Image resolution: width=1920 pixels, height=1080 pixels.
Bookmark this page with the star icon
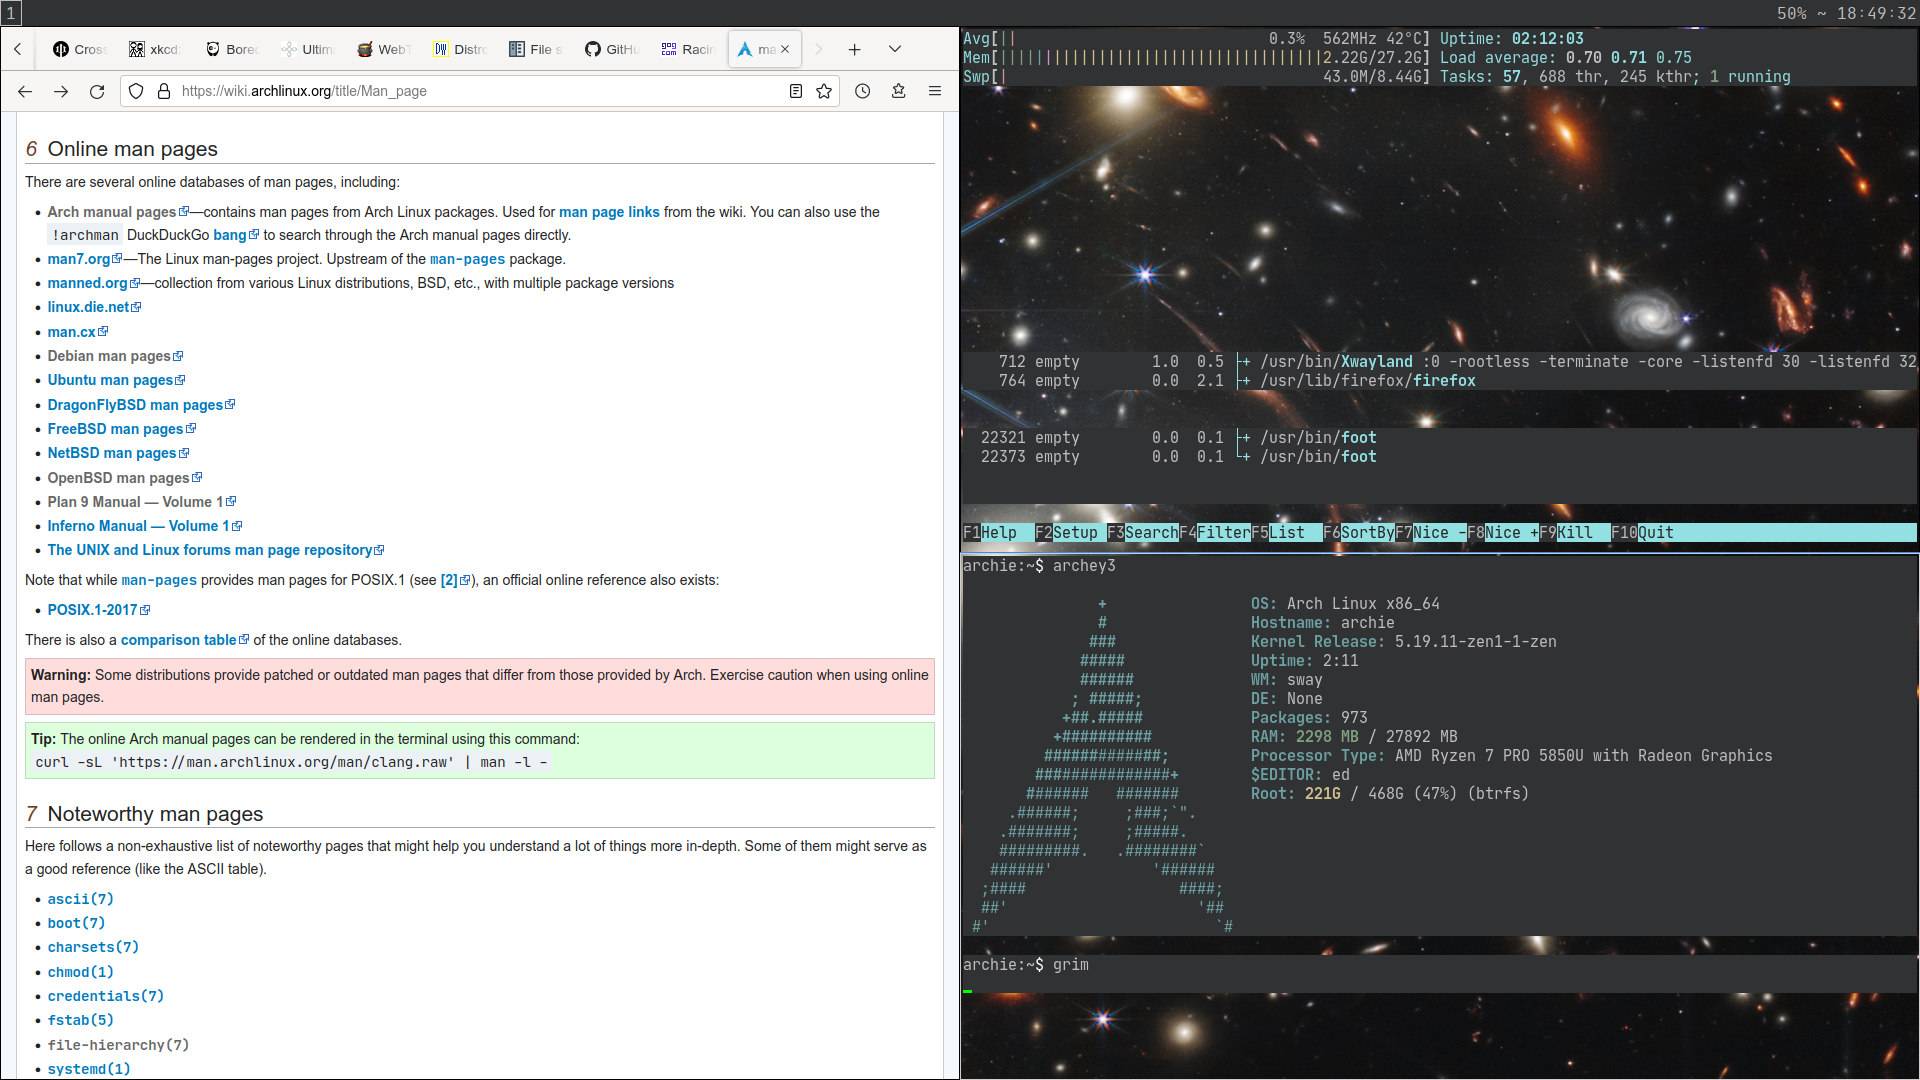click(x=824, y=91)
